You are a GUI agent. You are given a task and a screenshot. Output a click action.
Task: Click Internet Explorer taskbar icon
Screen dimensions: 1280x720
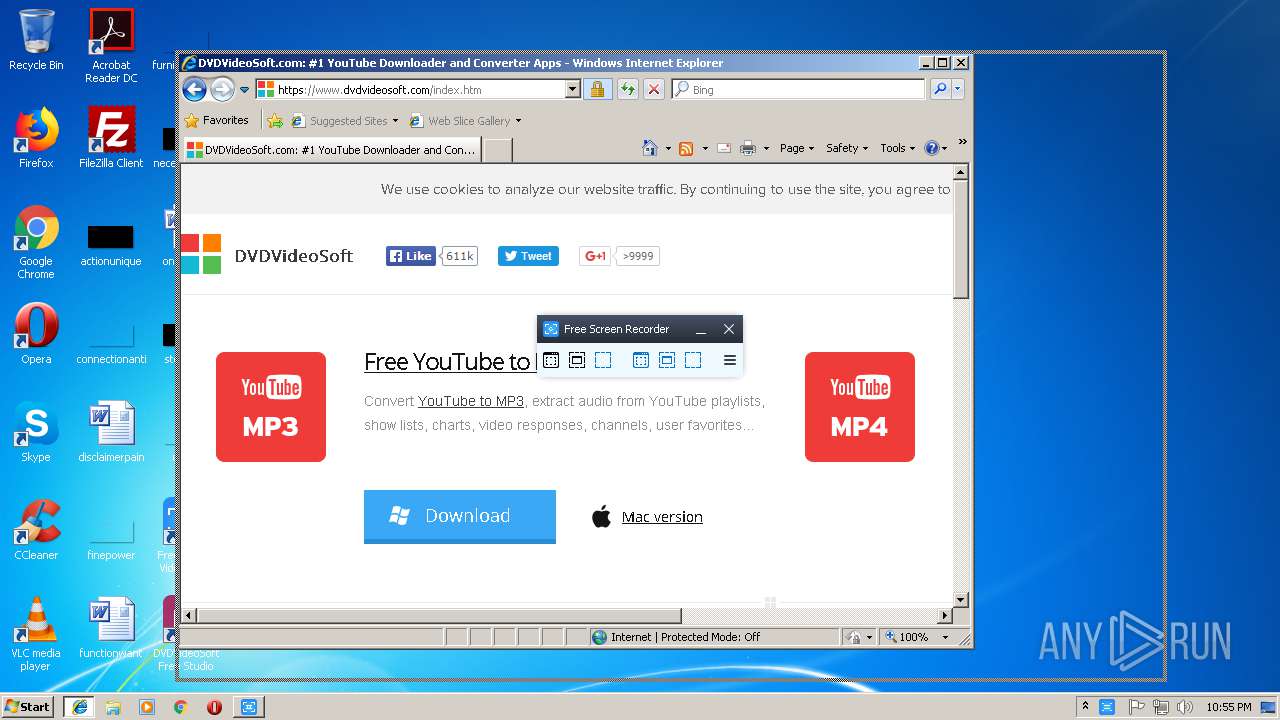click(79, 707)
